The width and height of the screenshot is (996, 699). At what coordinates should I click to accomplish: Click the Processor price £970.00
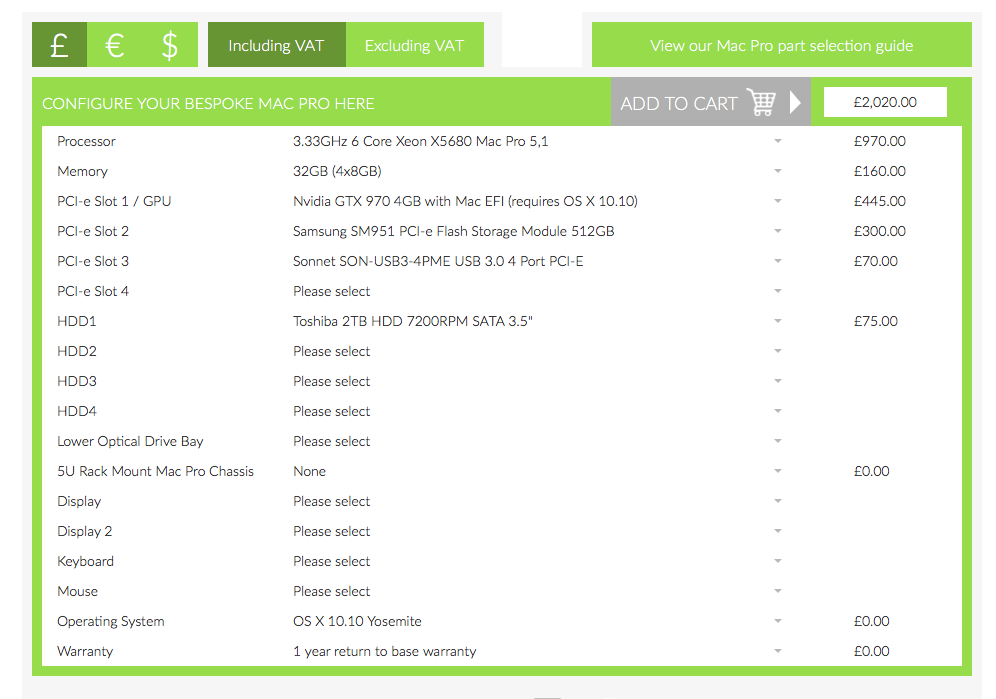pos(880,141)
